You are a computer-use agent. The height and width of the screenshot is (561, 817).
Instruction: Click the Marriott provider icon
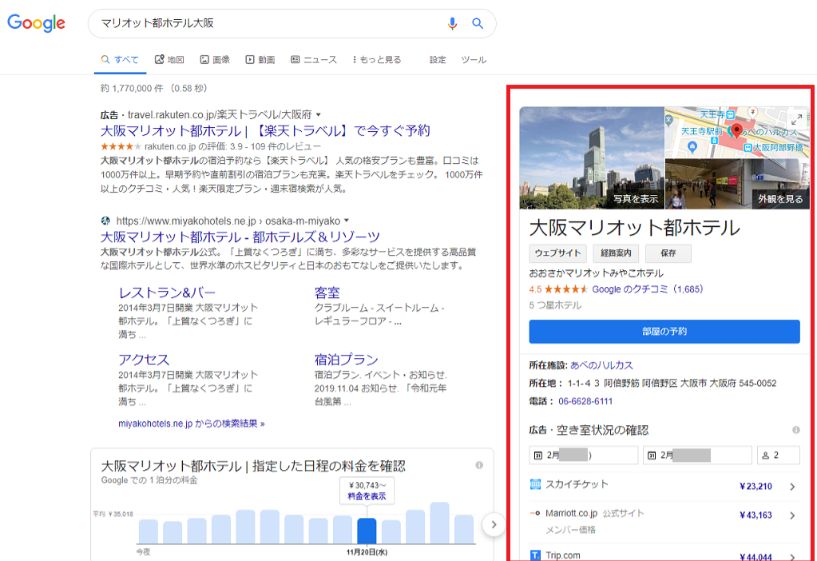tap(535, 513)
